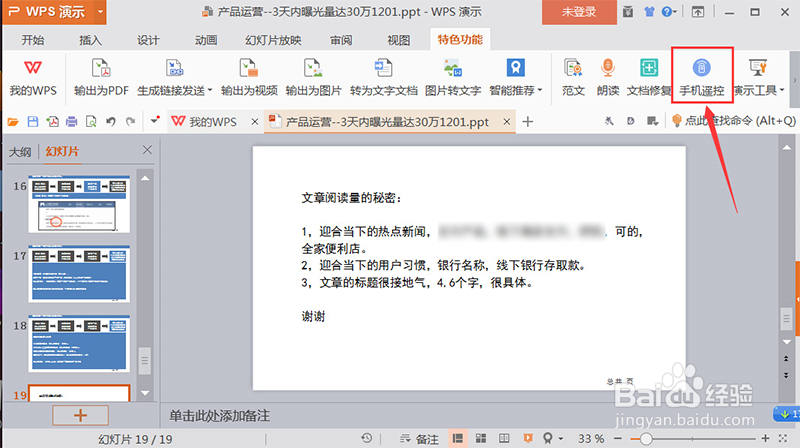Open print preview icon
The height and width of the screenshot is (448, 800).
click(x=91, y=121)
